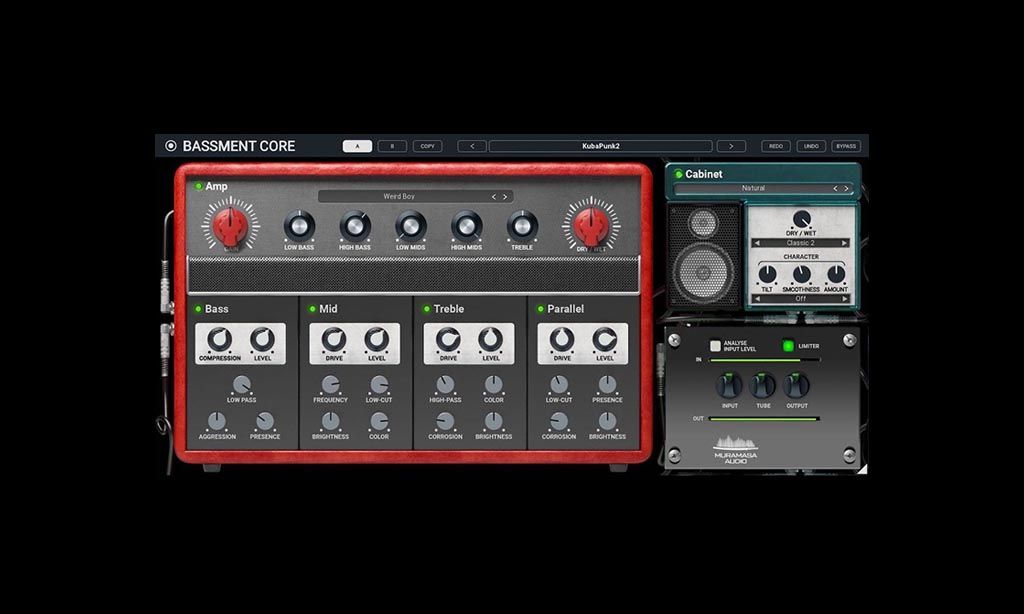Click the window resize corner handle
The height and width of the screenshot is (614, 1024).
863,468
